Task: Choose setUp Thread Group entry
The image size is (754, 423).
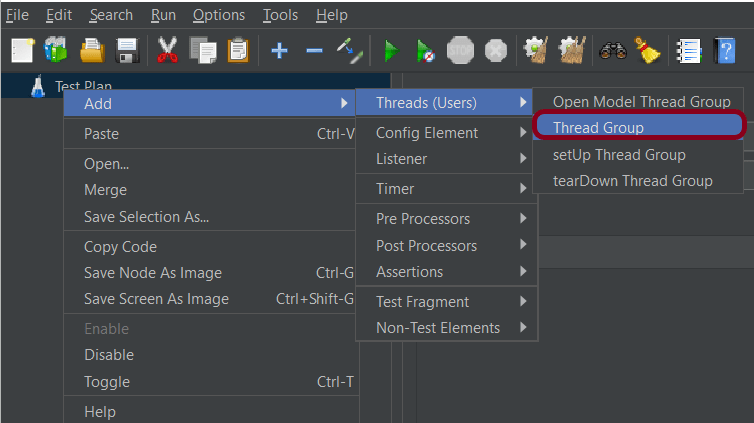Action: pos(619,155)
